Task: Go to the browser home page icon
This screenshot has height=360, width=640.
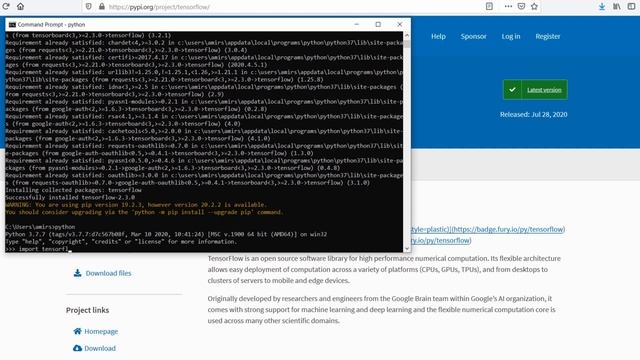Action: coord(20,7)
